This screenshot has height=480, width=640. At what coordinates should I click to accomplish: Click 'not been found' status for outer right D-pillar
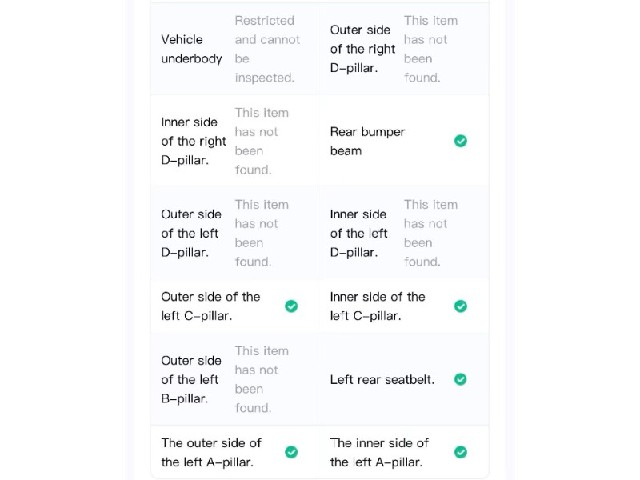pos(431,49)
